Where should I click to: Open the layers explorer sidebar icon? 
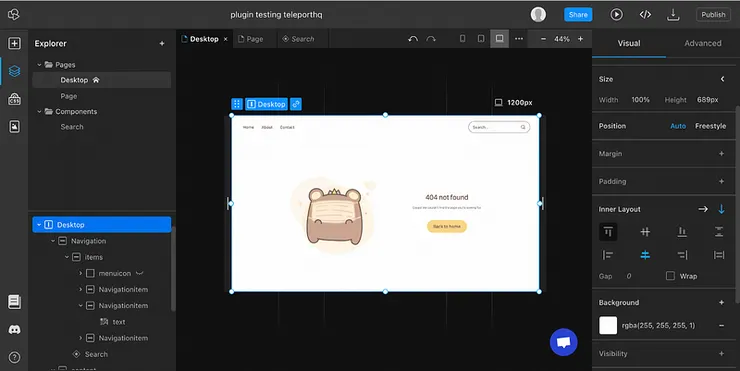tap(14, 71)
